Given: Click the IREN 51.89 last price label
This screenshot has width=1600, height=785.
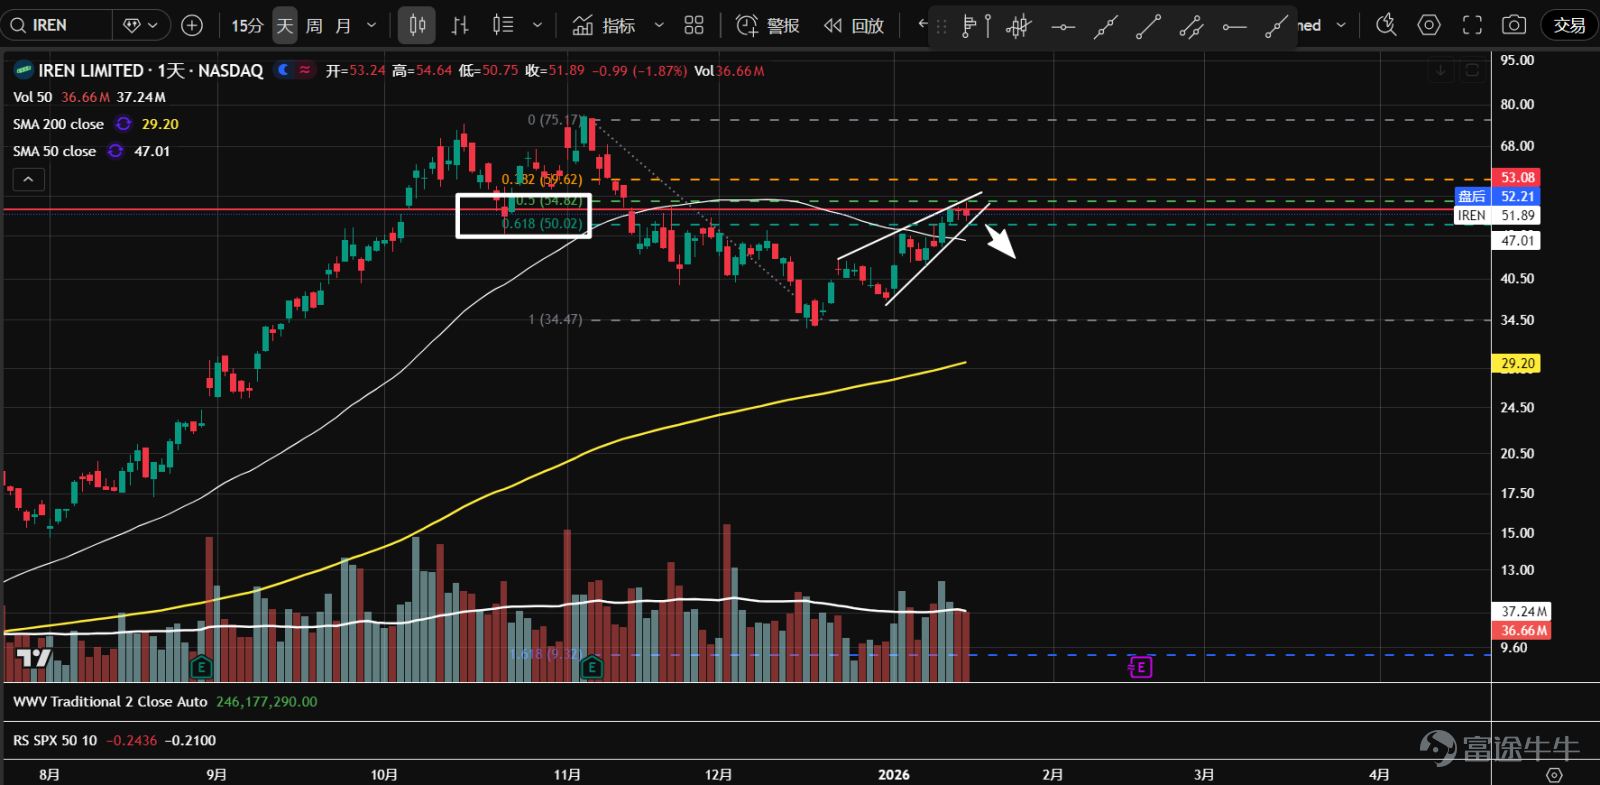Looking at the screenshot, I should (1497, 215).
